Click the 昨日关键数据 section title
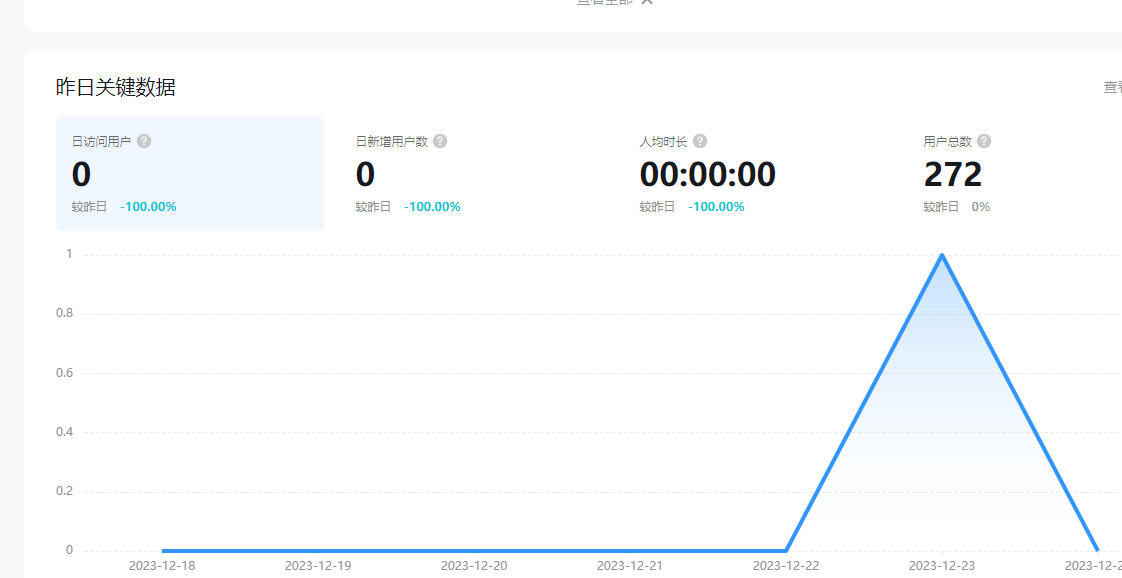 pyautogui.click(x=116, y=88)
